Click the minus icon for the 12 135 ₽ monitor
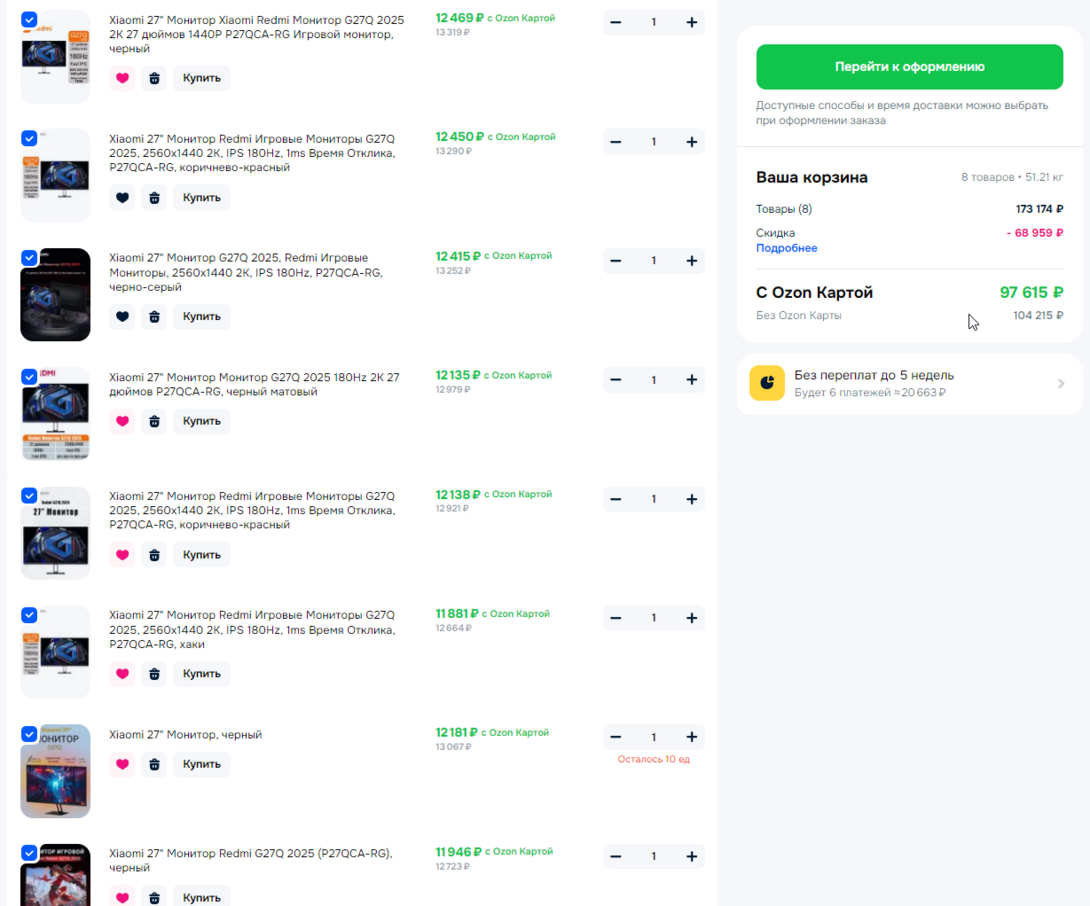The width and height of the screenshot is (1090, 906). [616, 380]
